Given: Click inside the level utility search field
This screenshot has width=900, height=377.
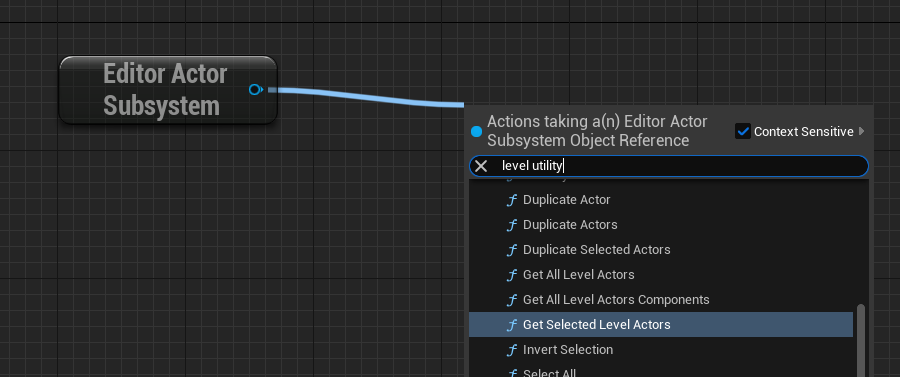Looking at the screenshot, I should [669, 166].
